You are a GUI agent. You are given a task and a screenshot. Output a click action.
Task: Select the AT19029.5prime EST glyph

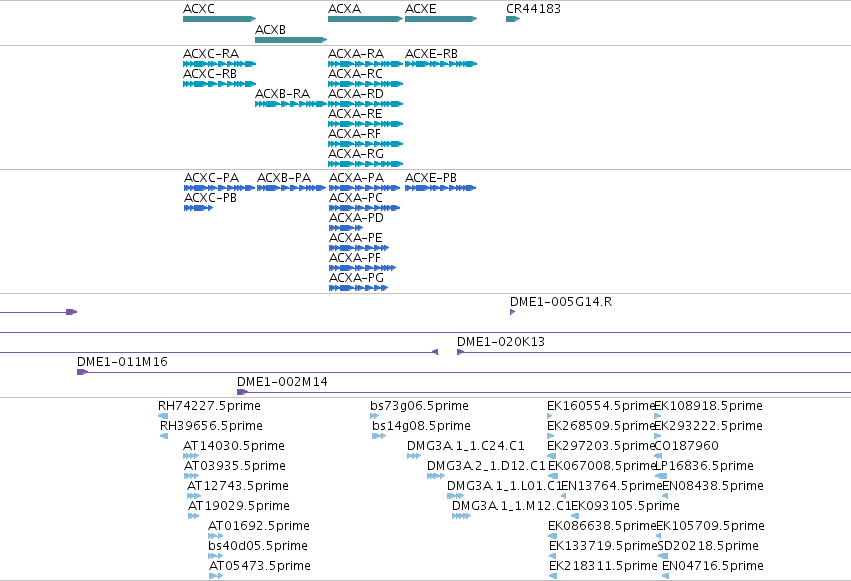(194, 516)
